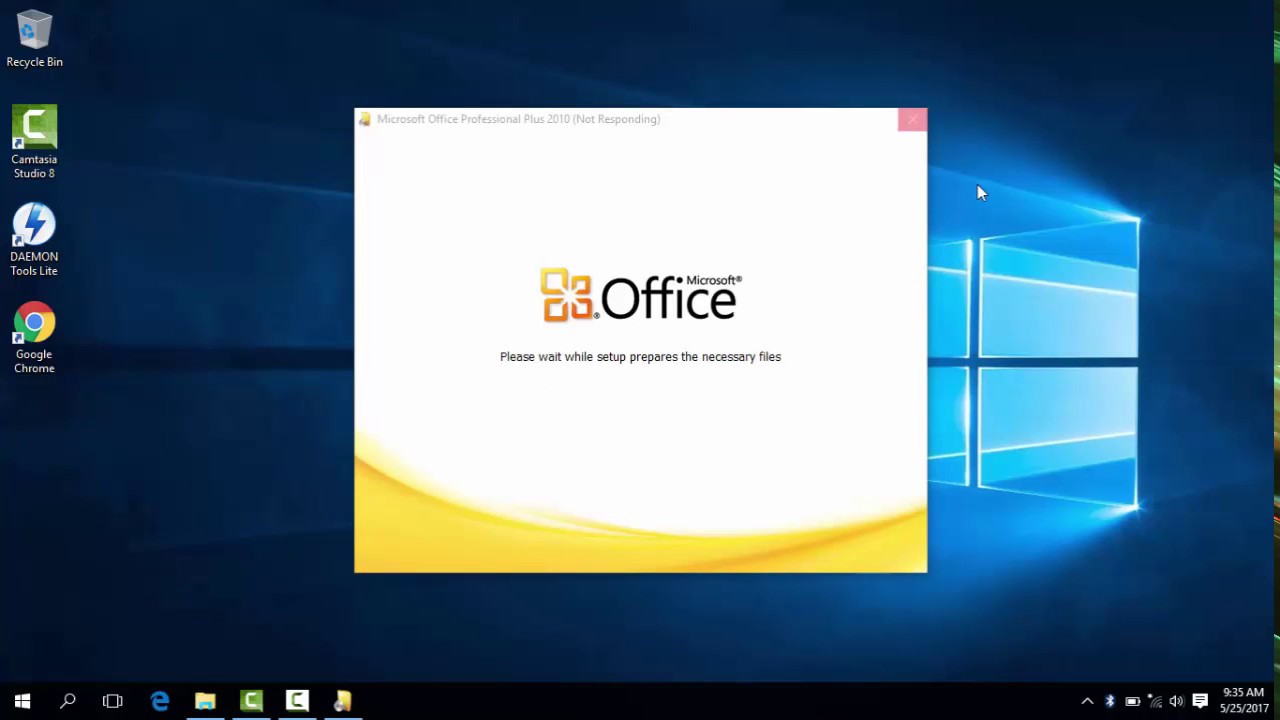Click the Office setup window title text
1280x720 pixels.
coord(518,119)
